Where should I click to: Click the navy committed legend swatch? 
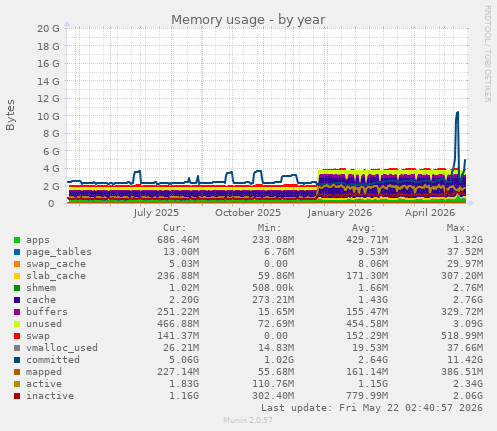[17, 360]
